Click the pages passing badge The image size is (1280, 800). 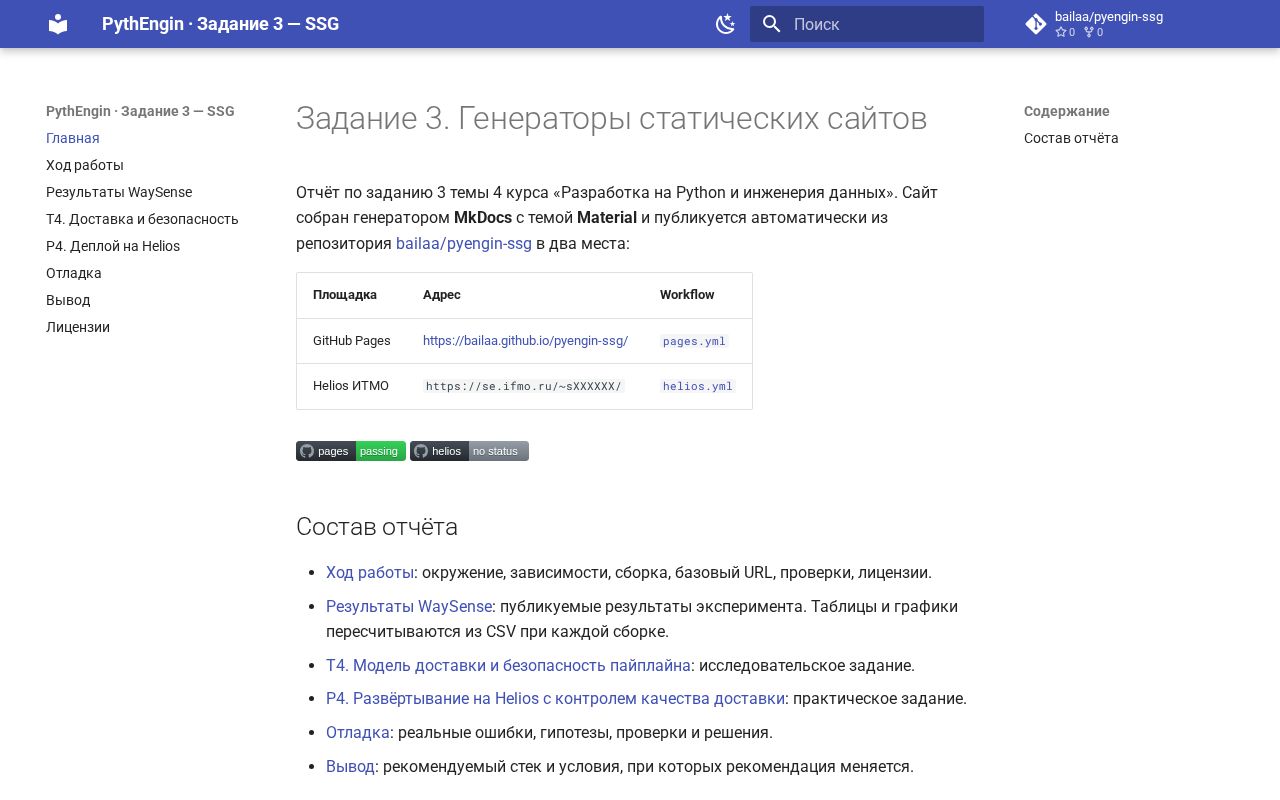[351, 451]
